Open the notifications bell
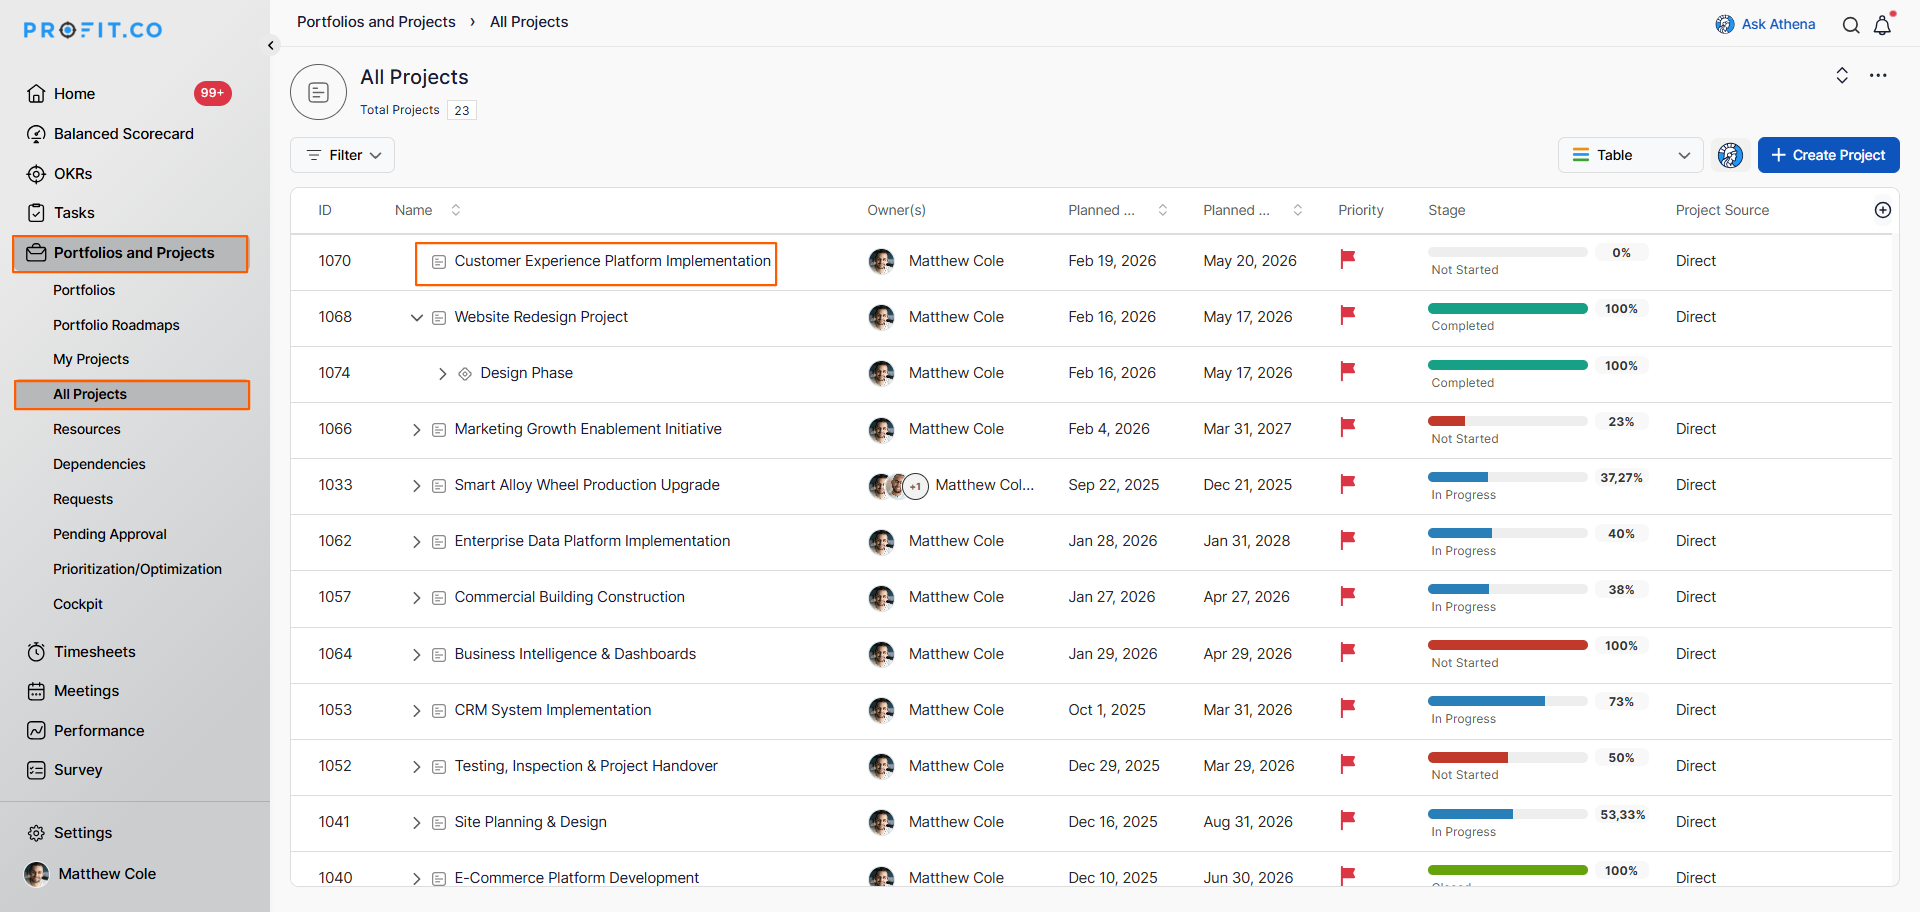This screenshot has height=912, width=1920. tap(1882, 25)
